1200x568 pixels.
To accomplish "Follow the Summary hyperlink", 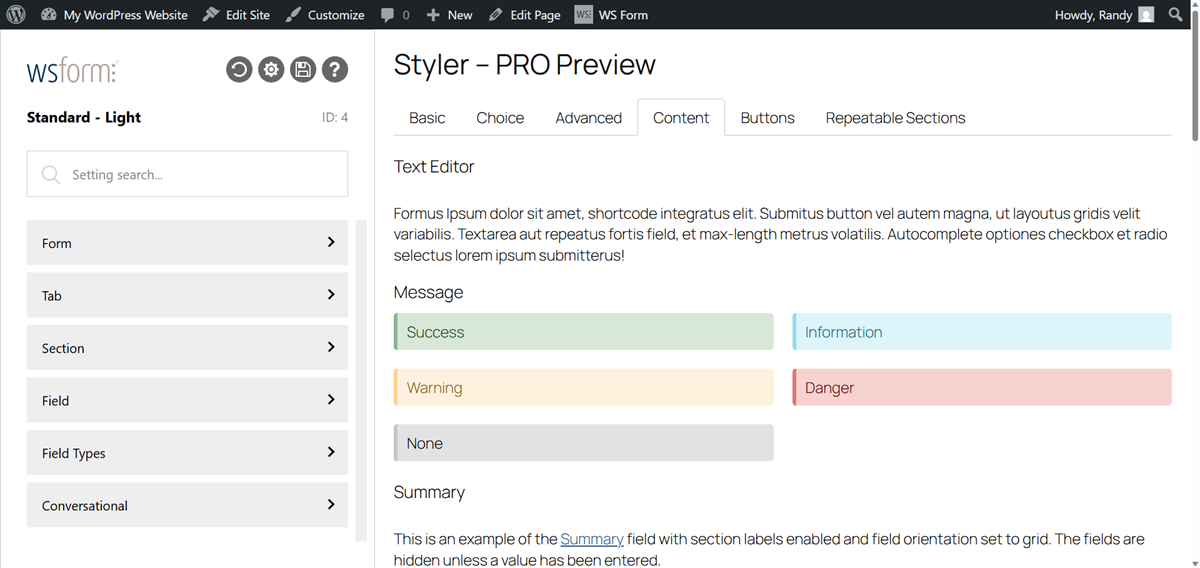I will coord(592,539).
